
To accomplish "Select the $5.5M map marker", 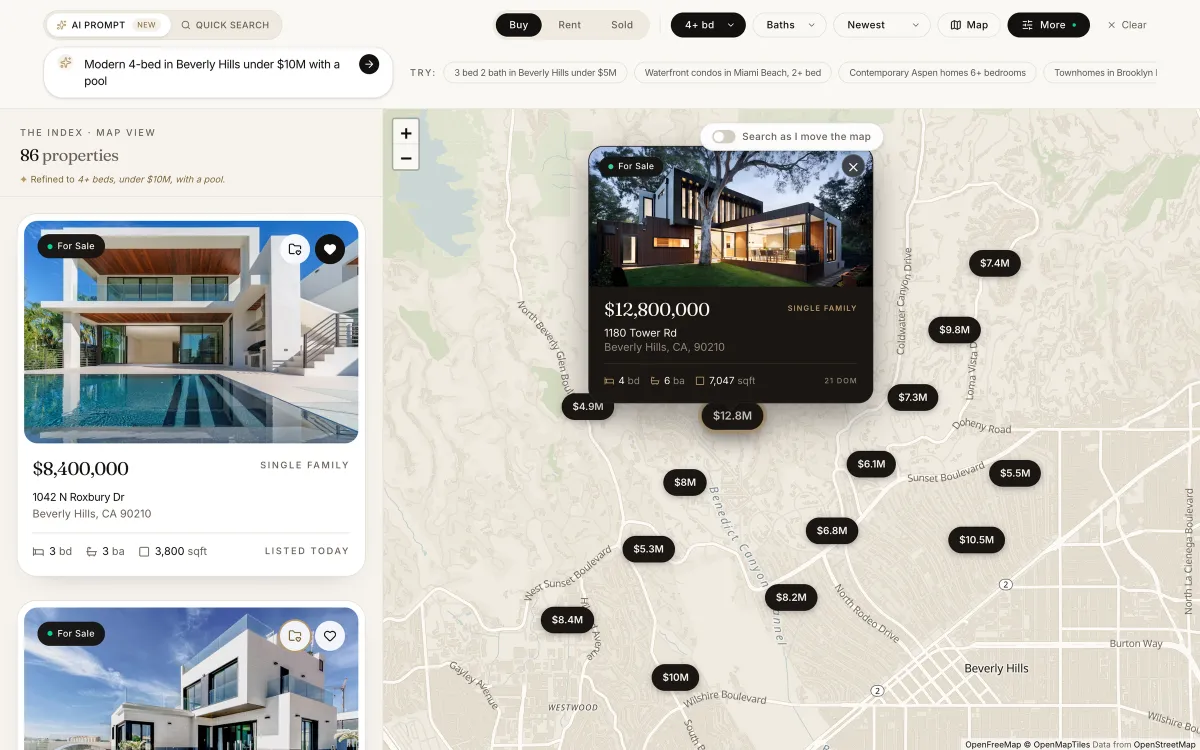I will click(x=1015, y=473).
